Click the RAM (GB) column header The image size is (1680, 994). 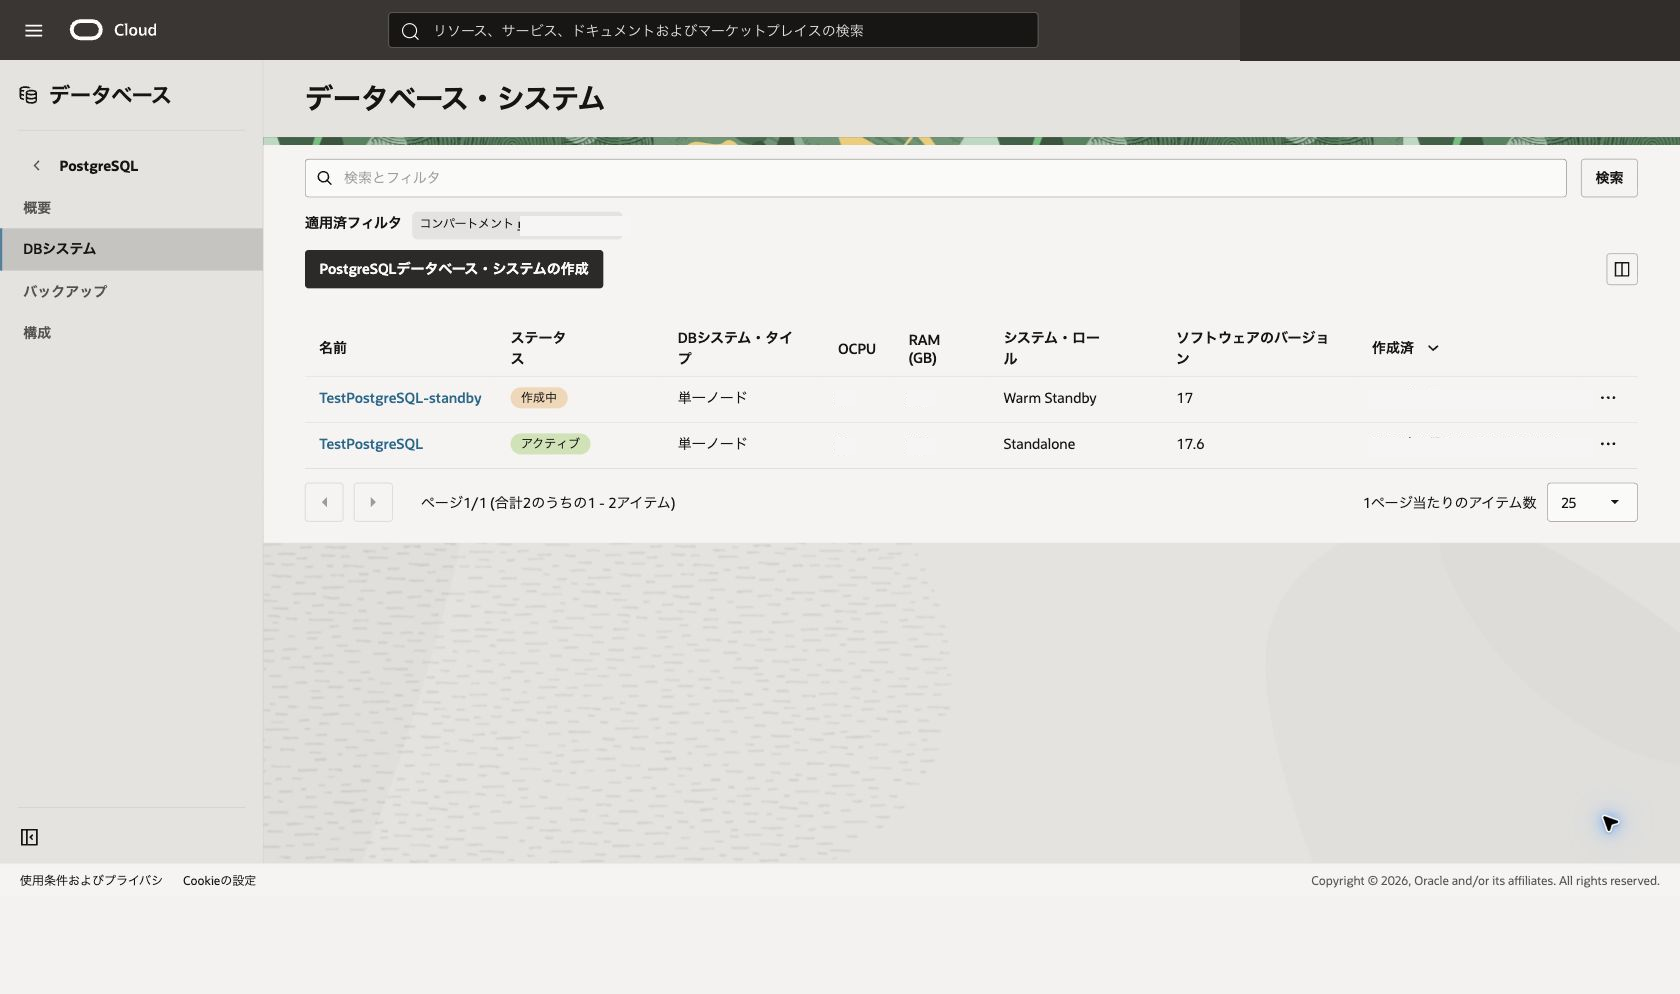click(x=924, y=349)
